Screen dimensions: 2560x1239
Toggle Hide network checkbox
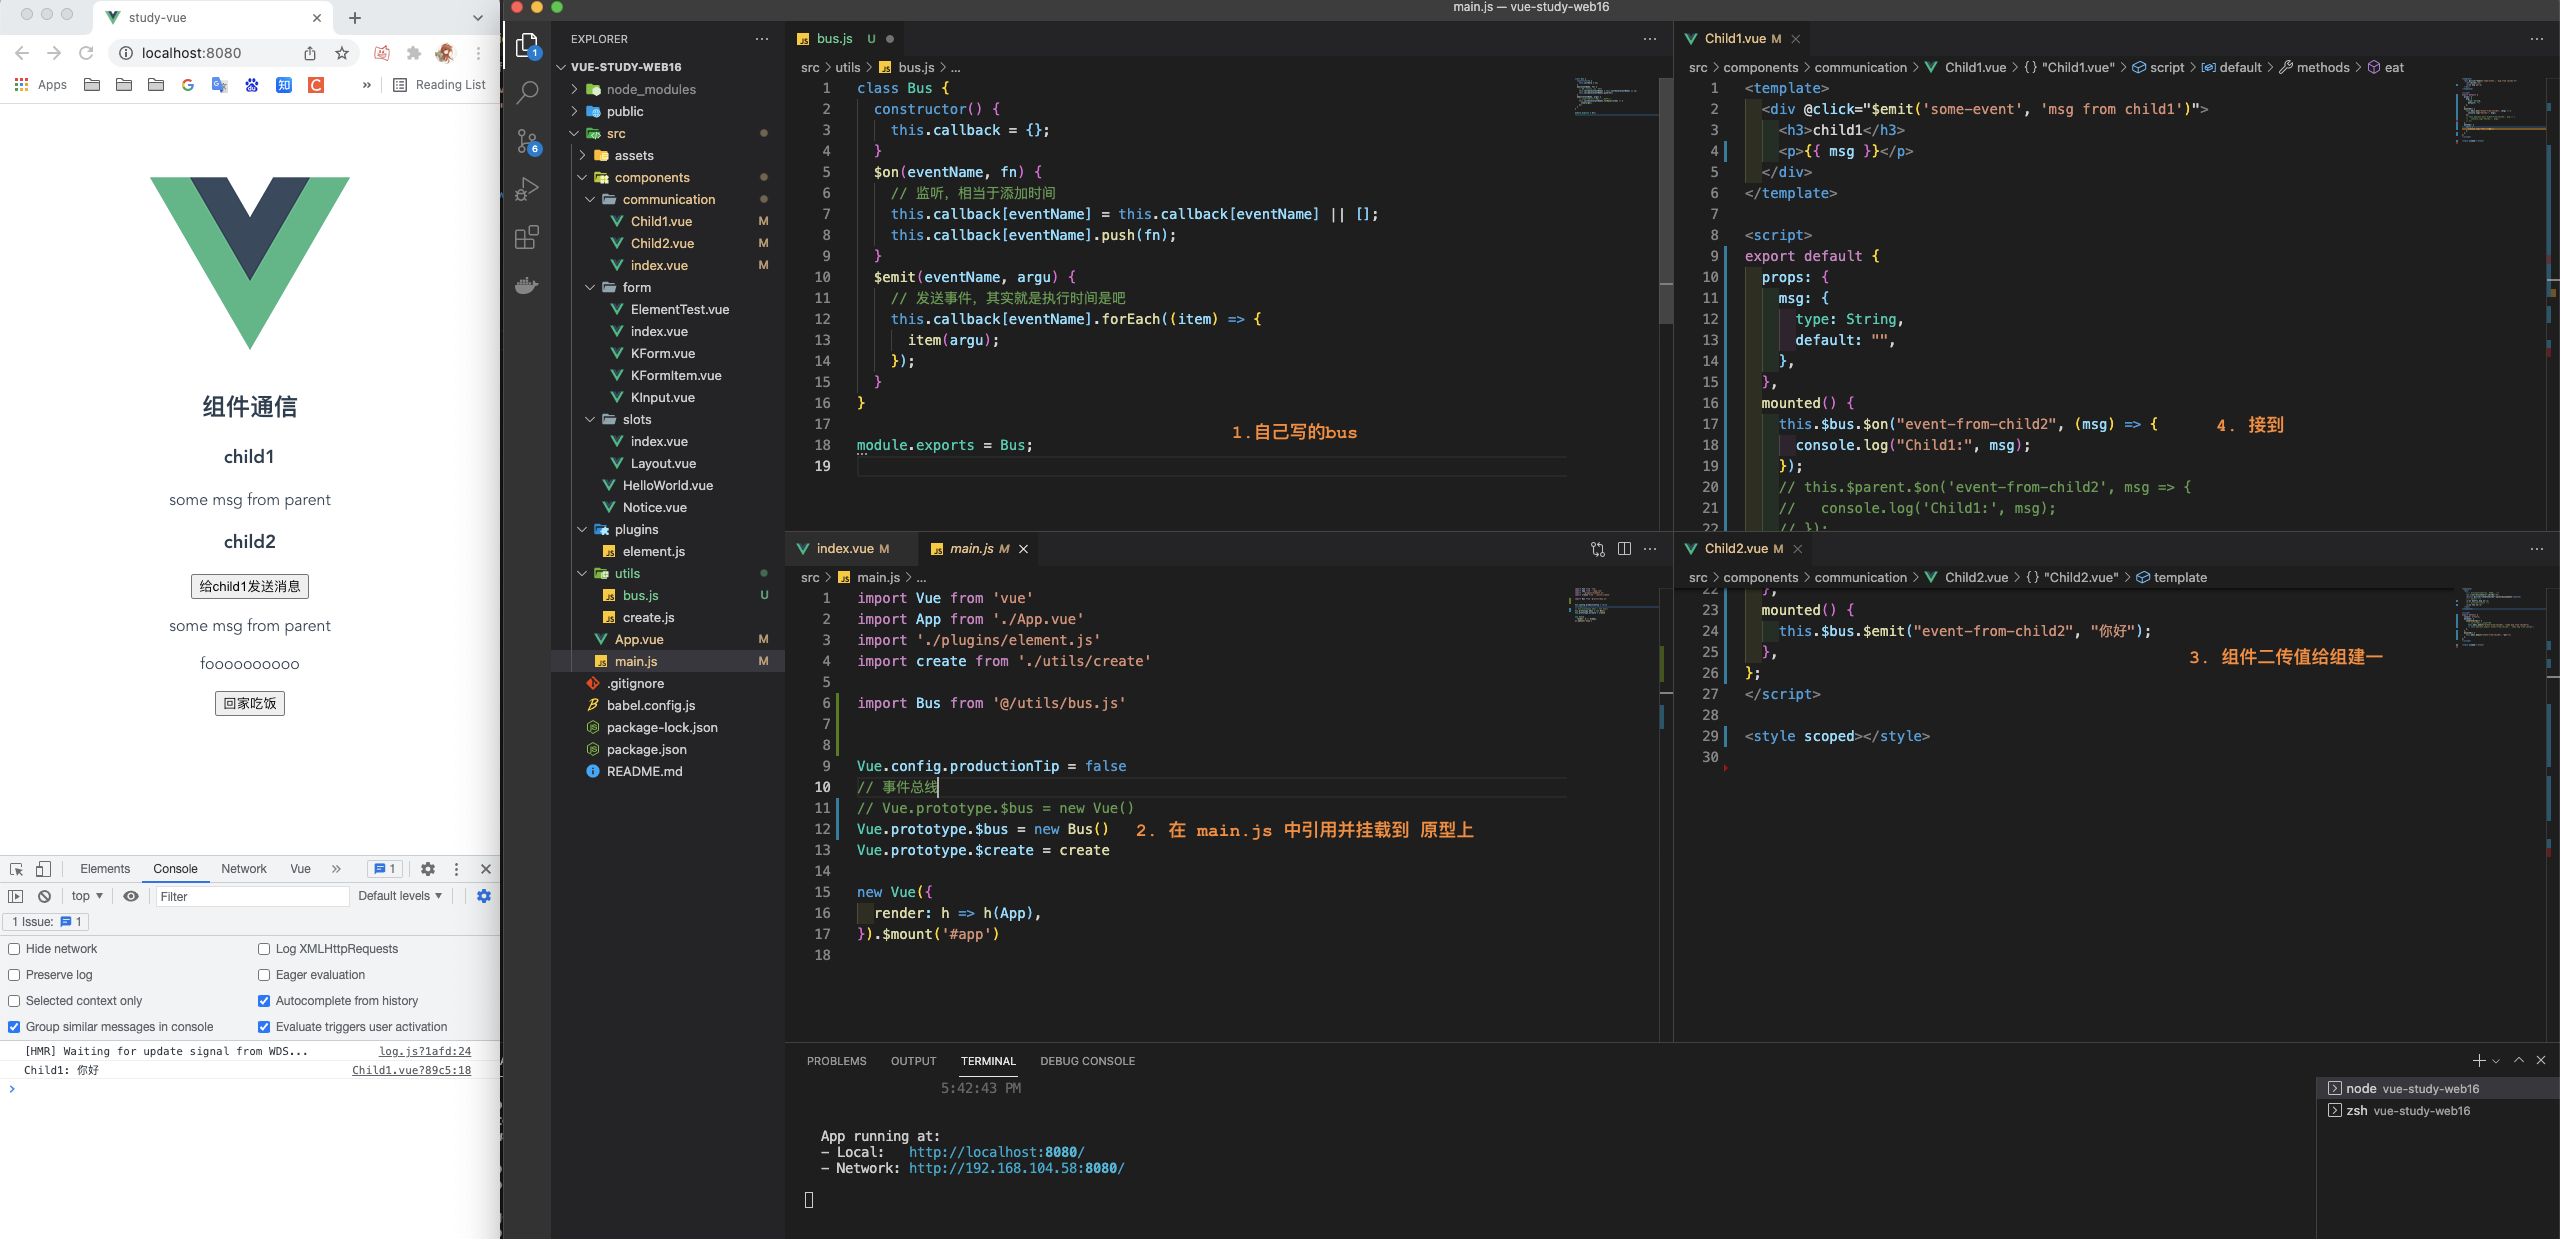tap(14, 949)
